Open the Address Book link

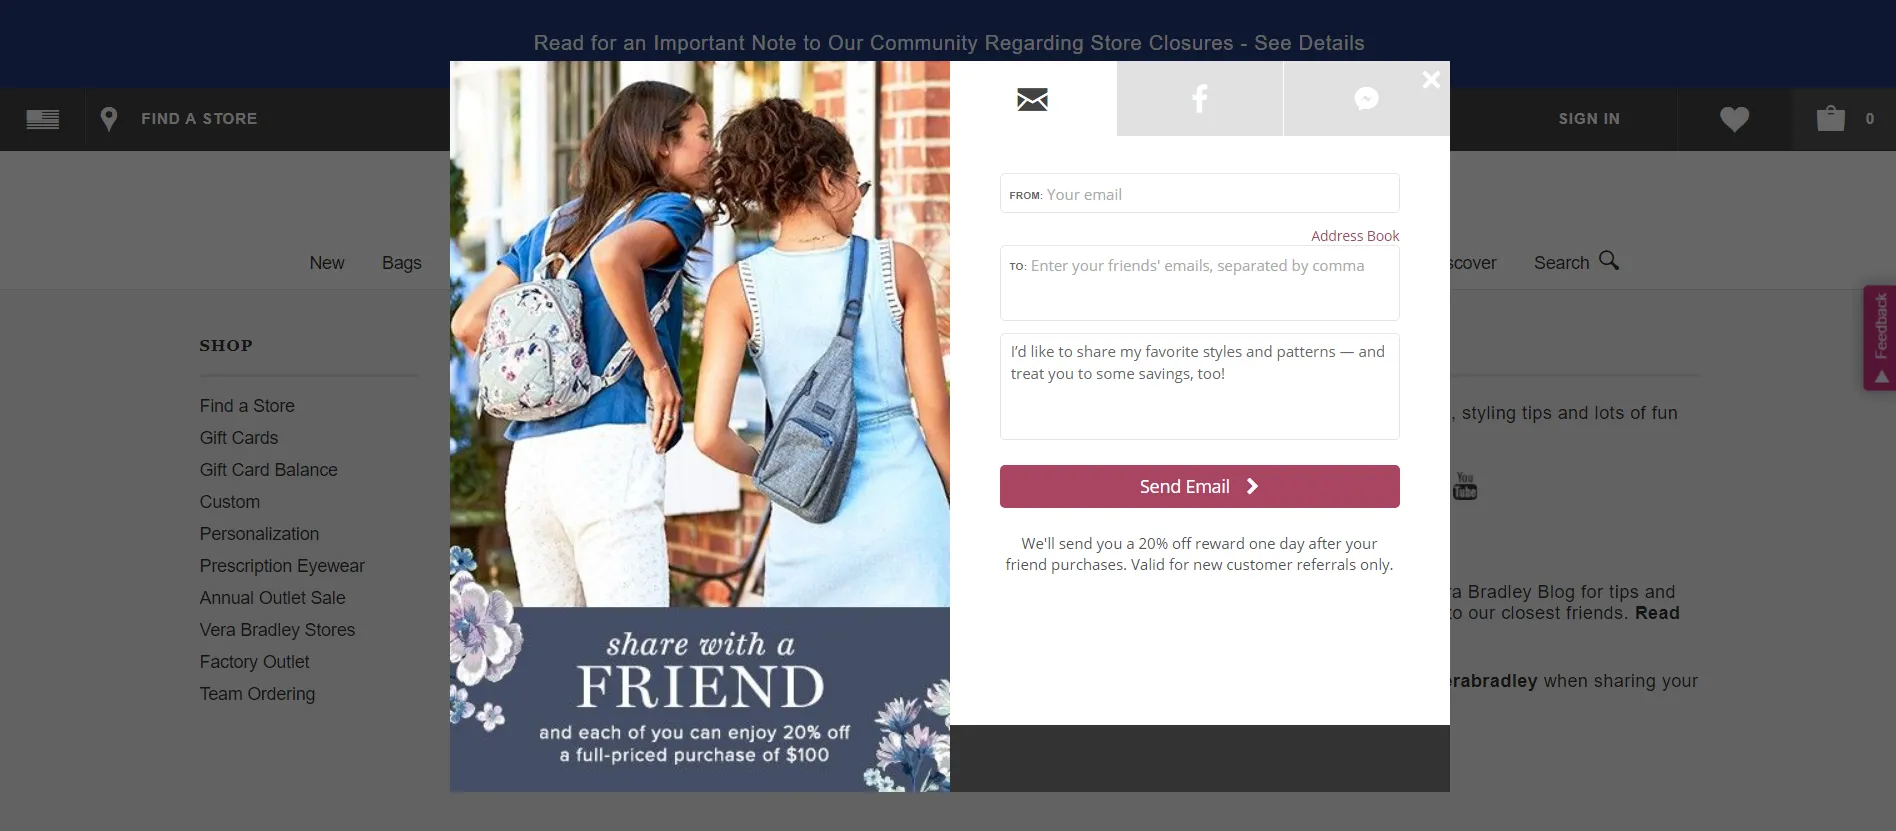(x=1355, y=236)
